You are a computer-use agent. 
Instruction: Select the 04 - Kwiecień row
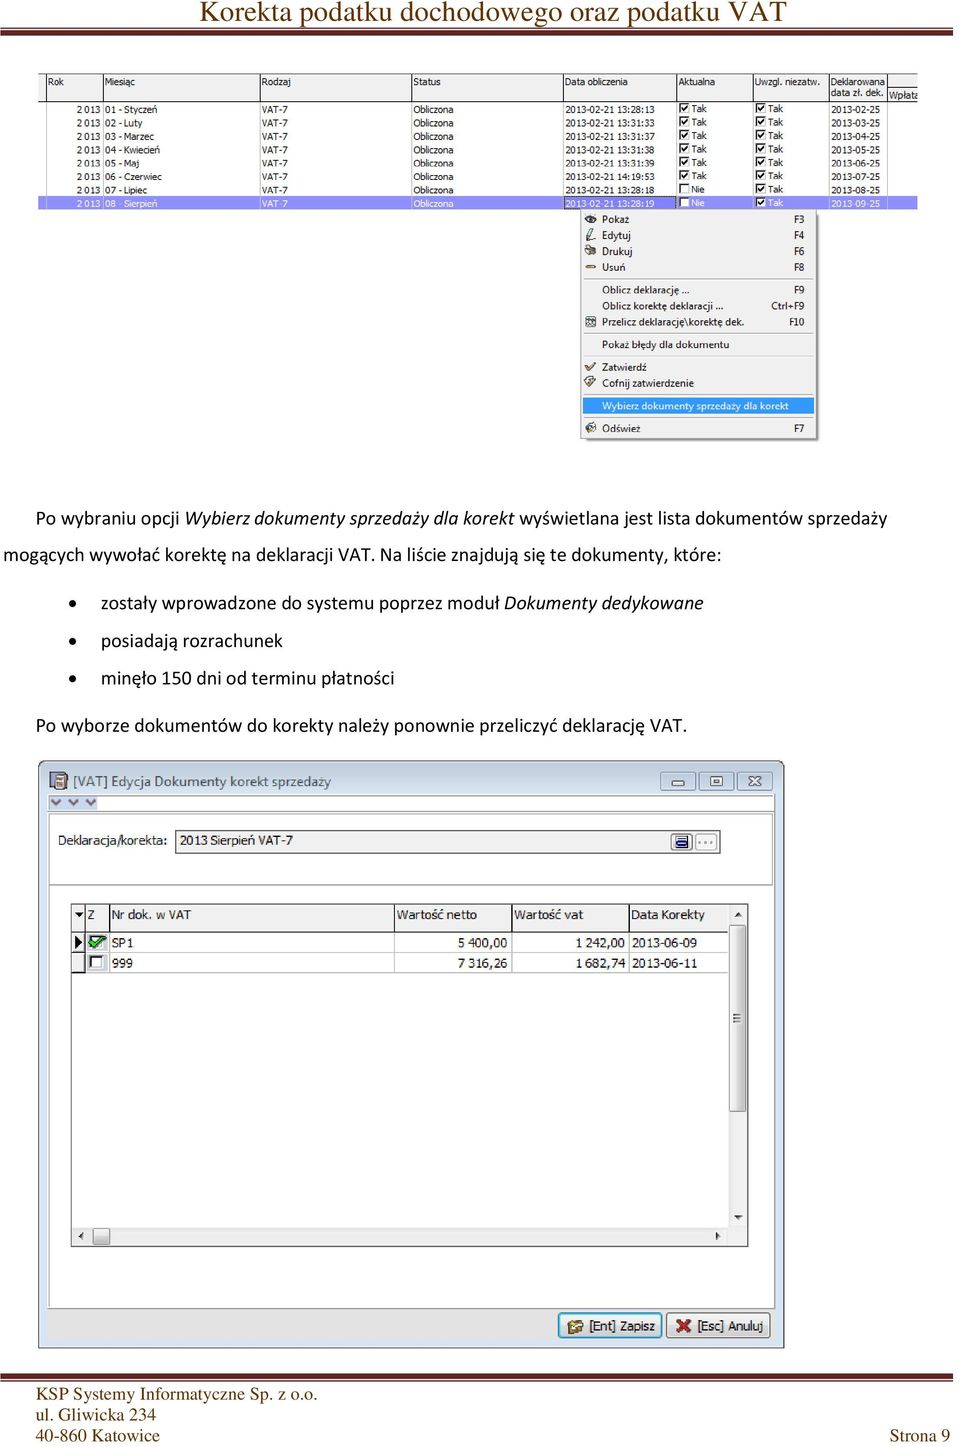click(x=478, y=149)
